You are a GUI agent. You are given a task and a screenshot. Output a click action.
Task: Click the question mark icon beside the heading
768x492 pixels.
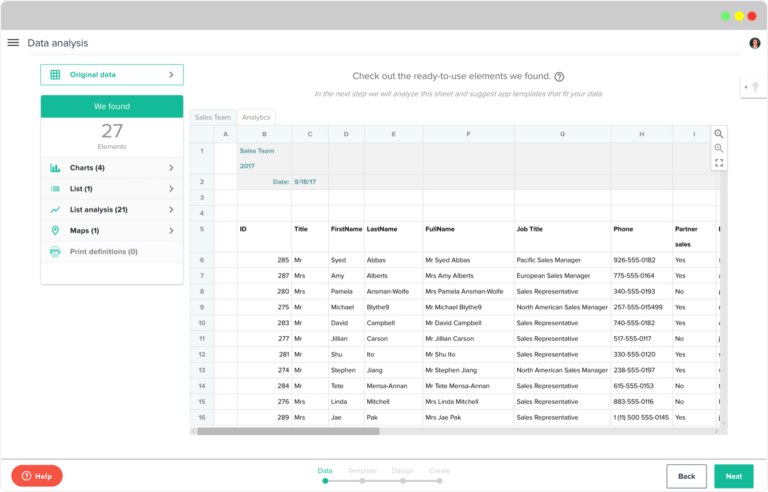tap(559, 77)
